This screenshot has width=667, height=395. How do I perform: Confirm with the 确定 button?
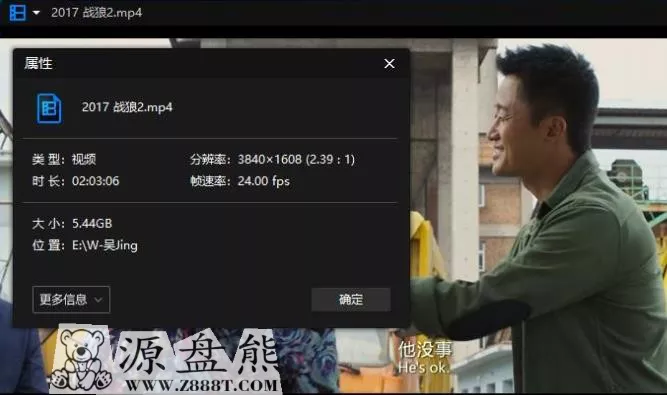[351, 300]
